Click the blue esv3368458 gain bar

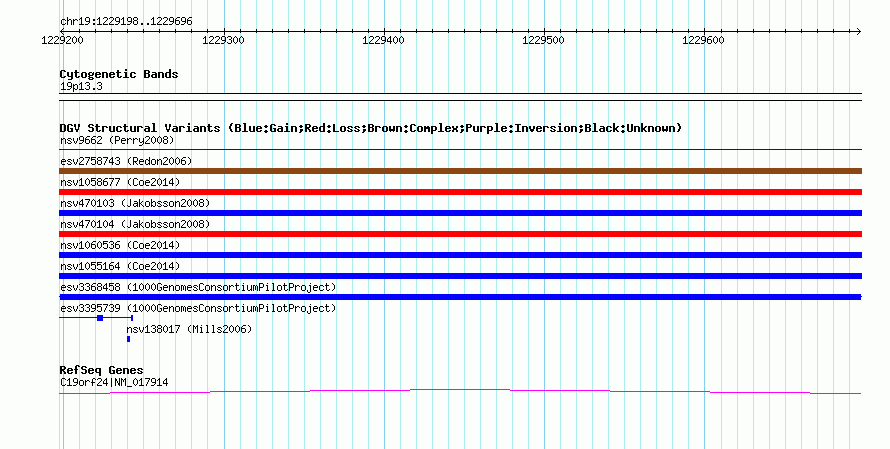(460, 297)
